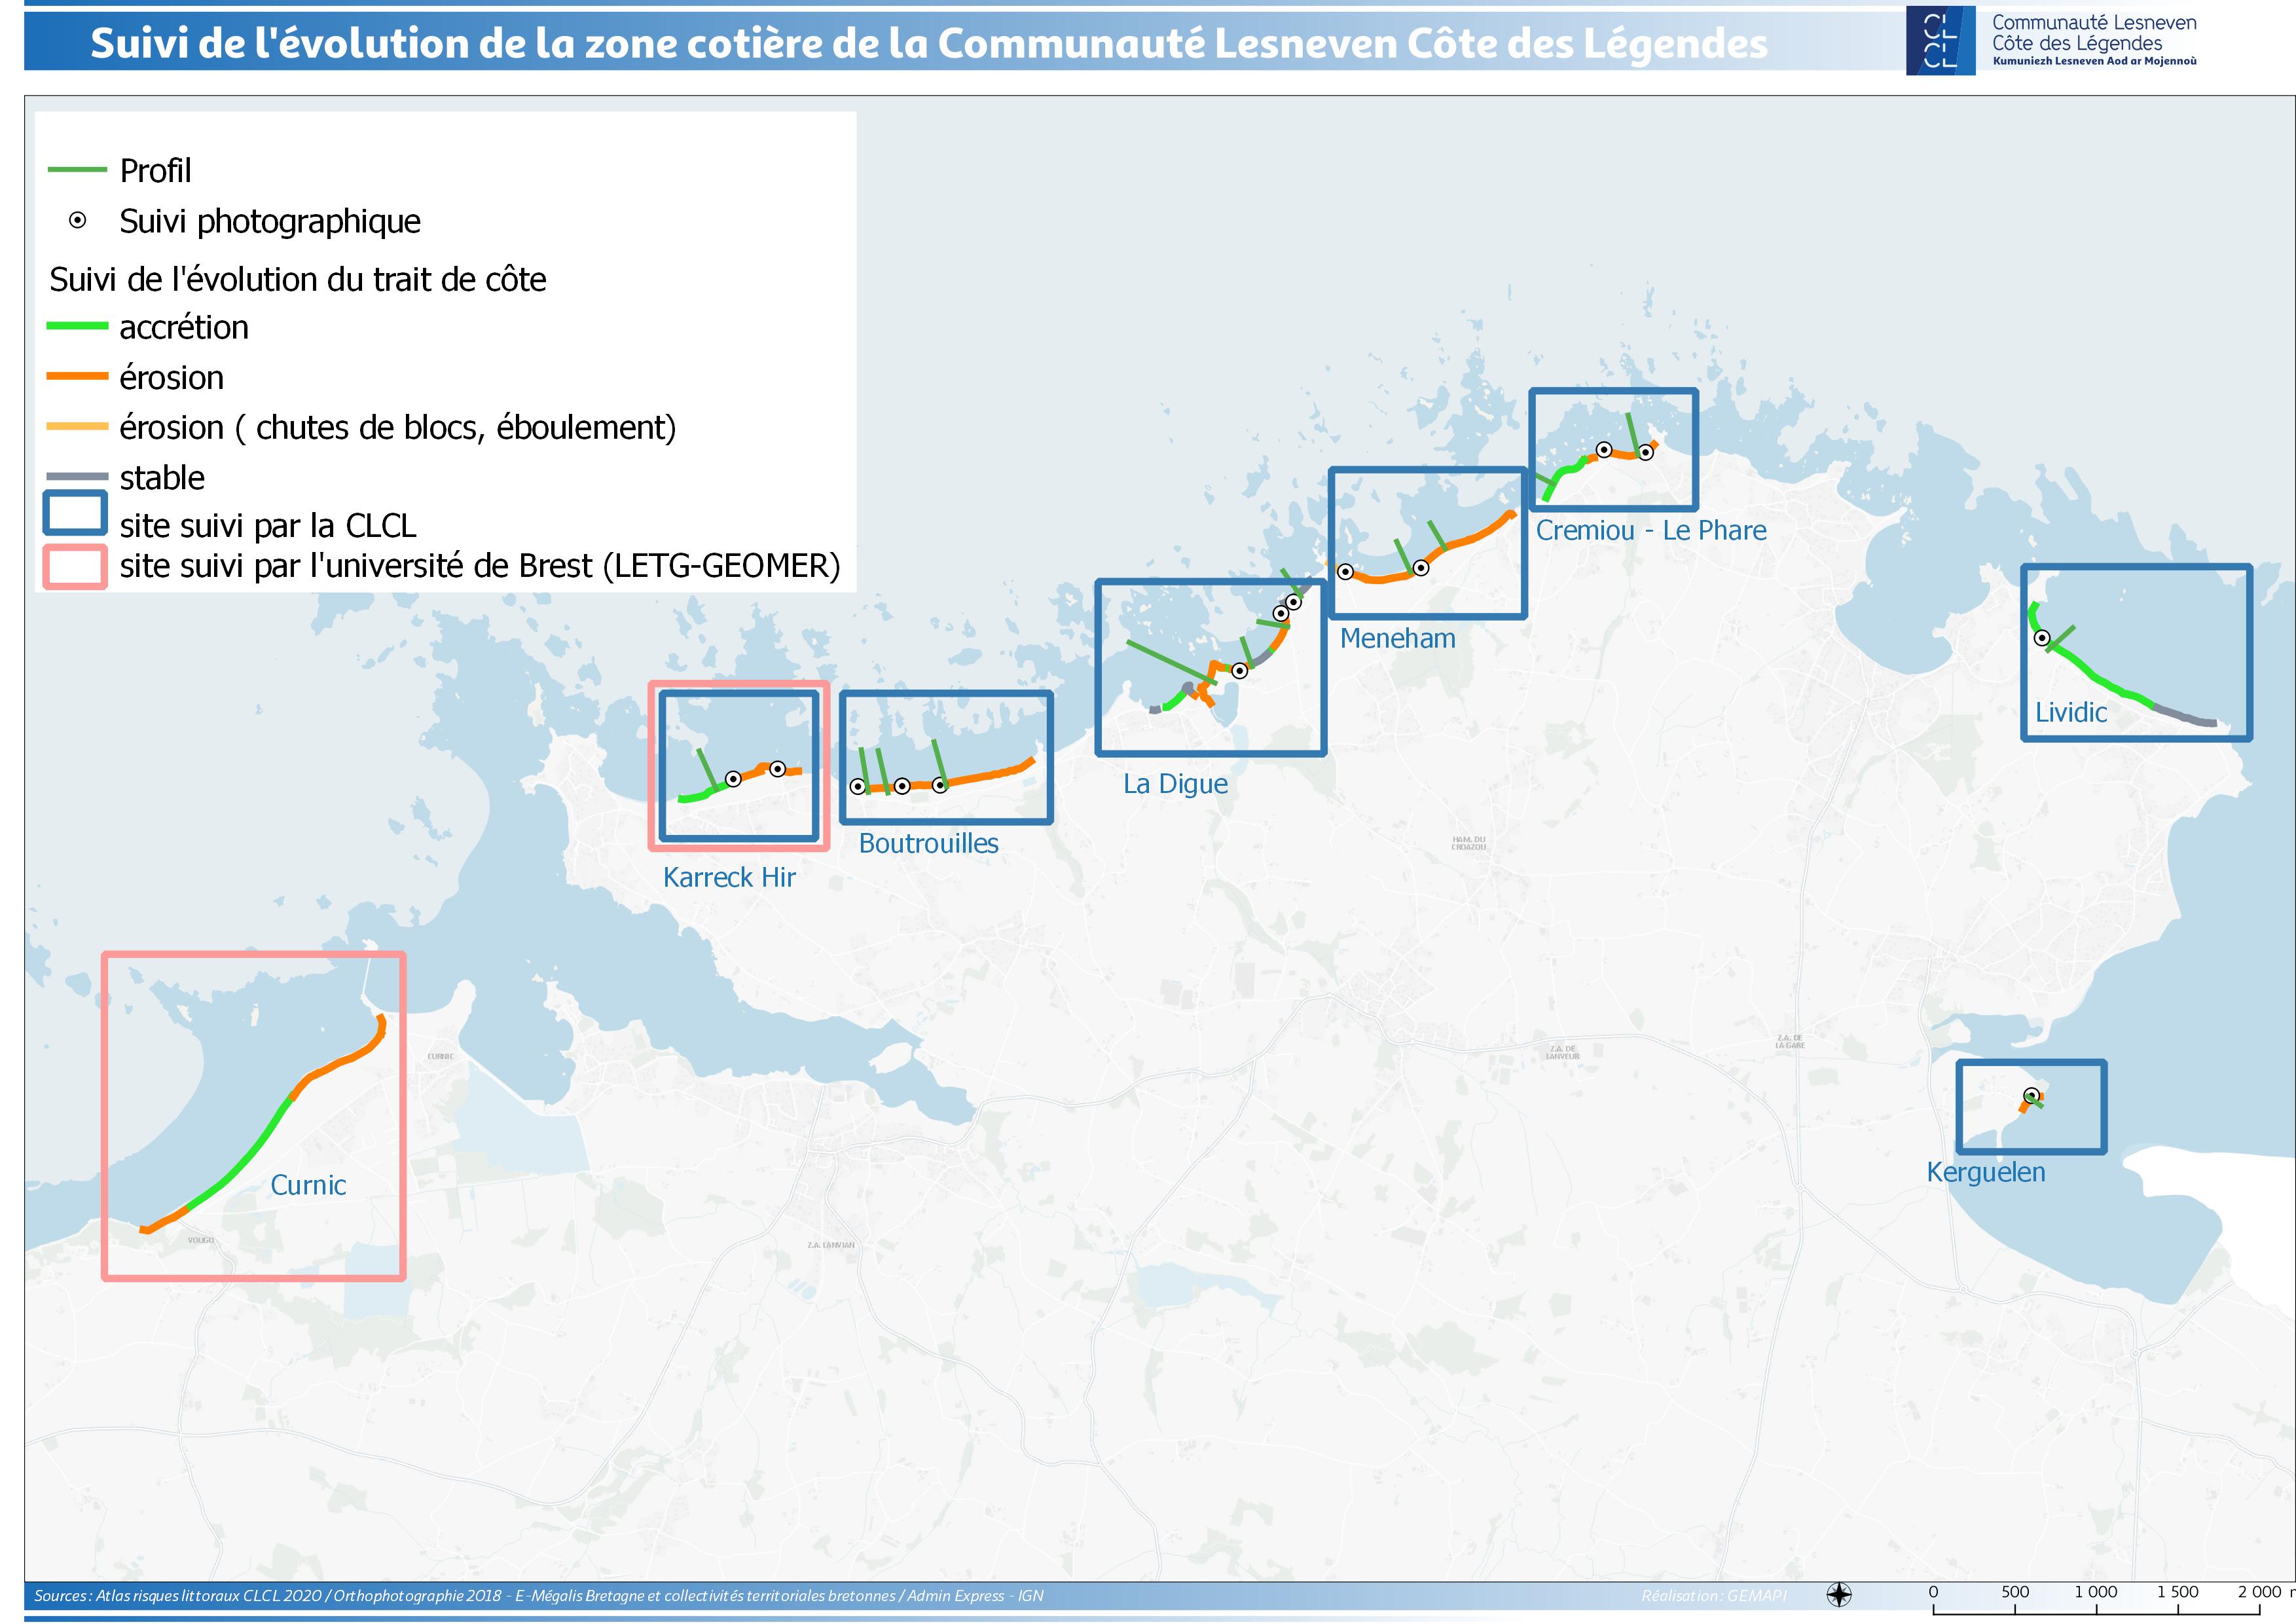Screen dimensions: 2296x1624
Task: Click the '1 000' scale bar value
Action: [2095, 1592]
